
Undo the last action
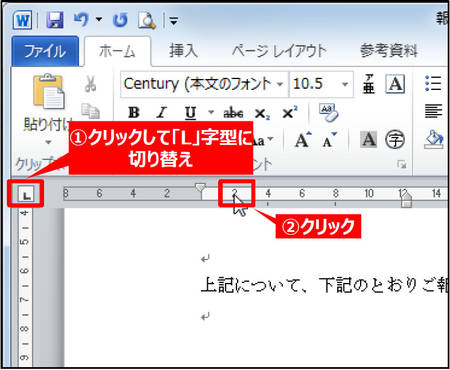click(81, 20)
